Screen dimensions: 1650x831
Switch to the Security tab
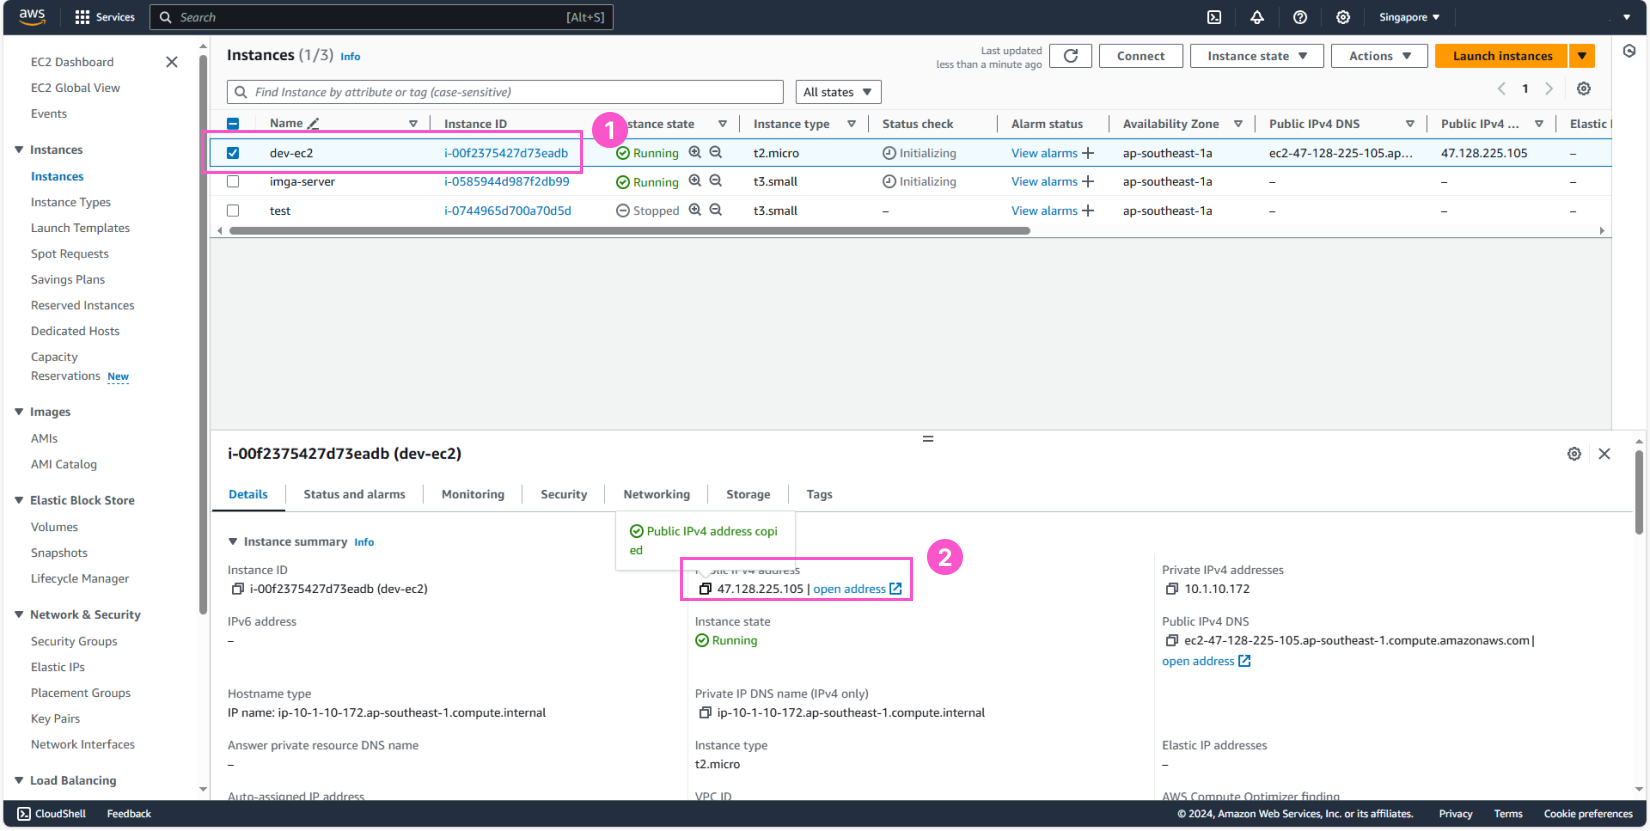(564, 494)
